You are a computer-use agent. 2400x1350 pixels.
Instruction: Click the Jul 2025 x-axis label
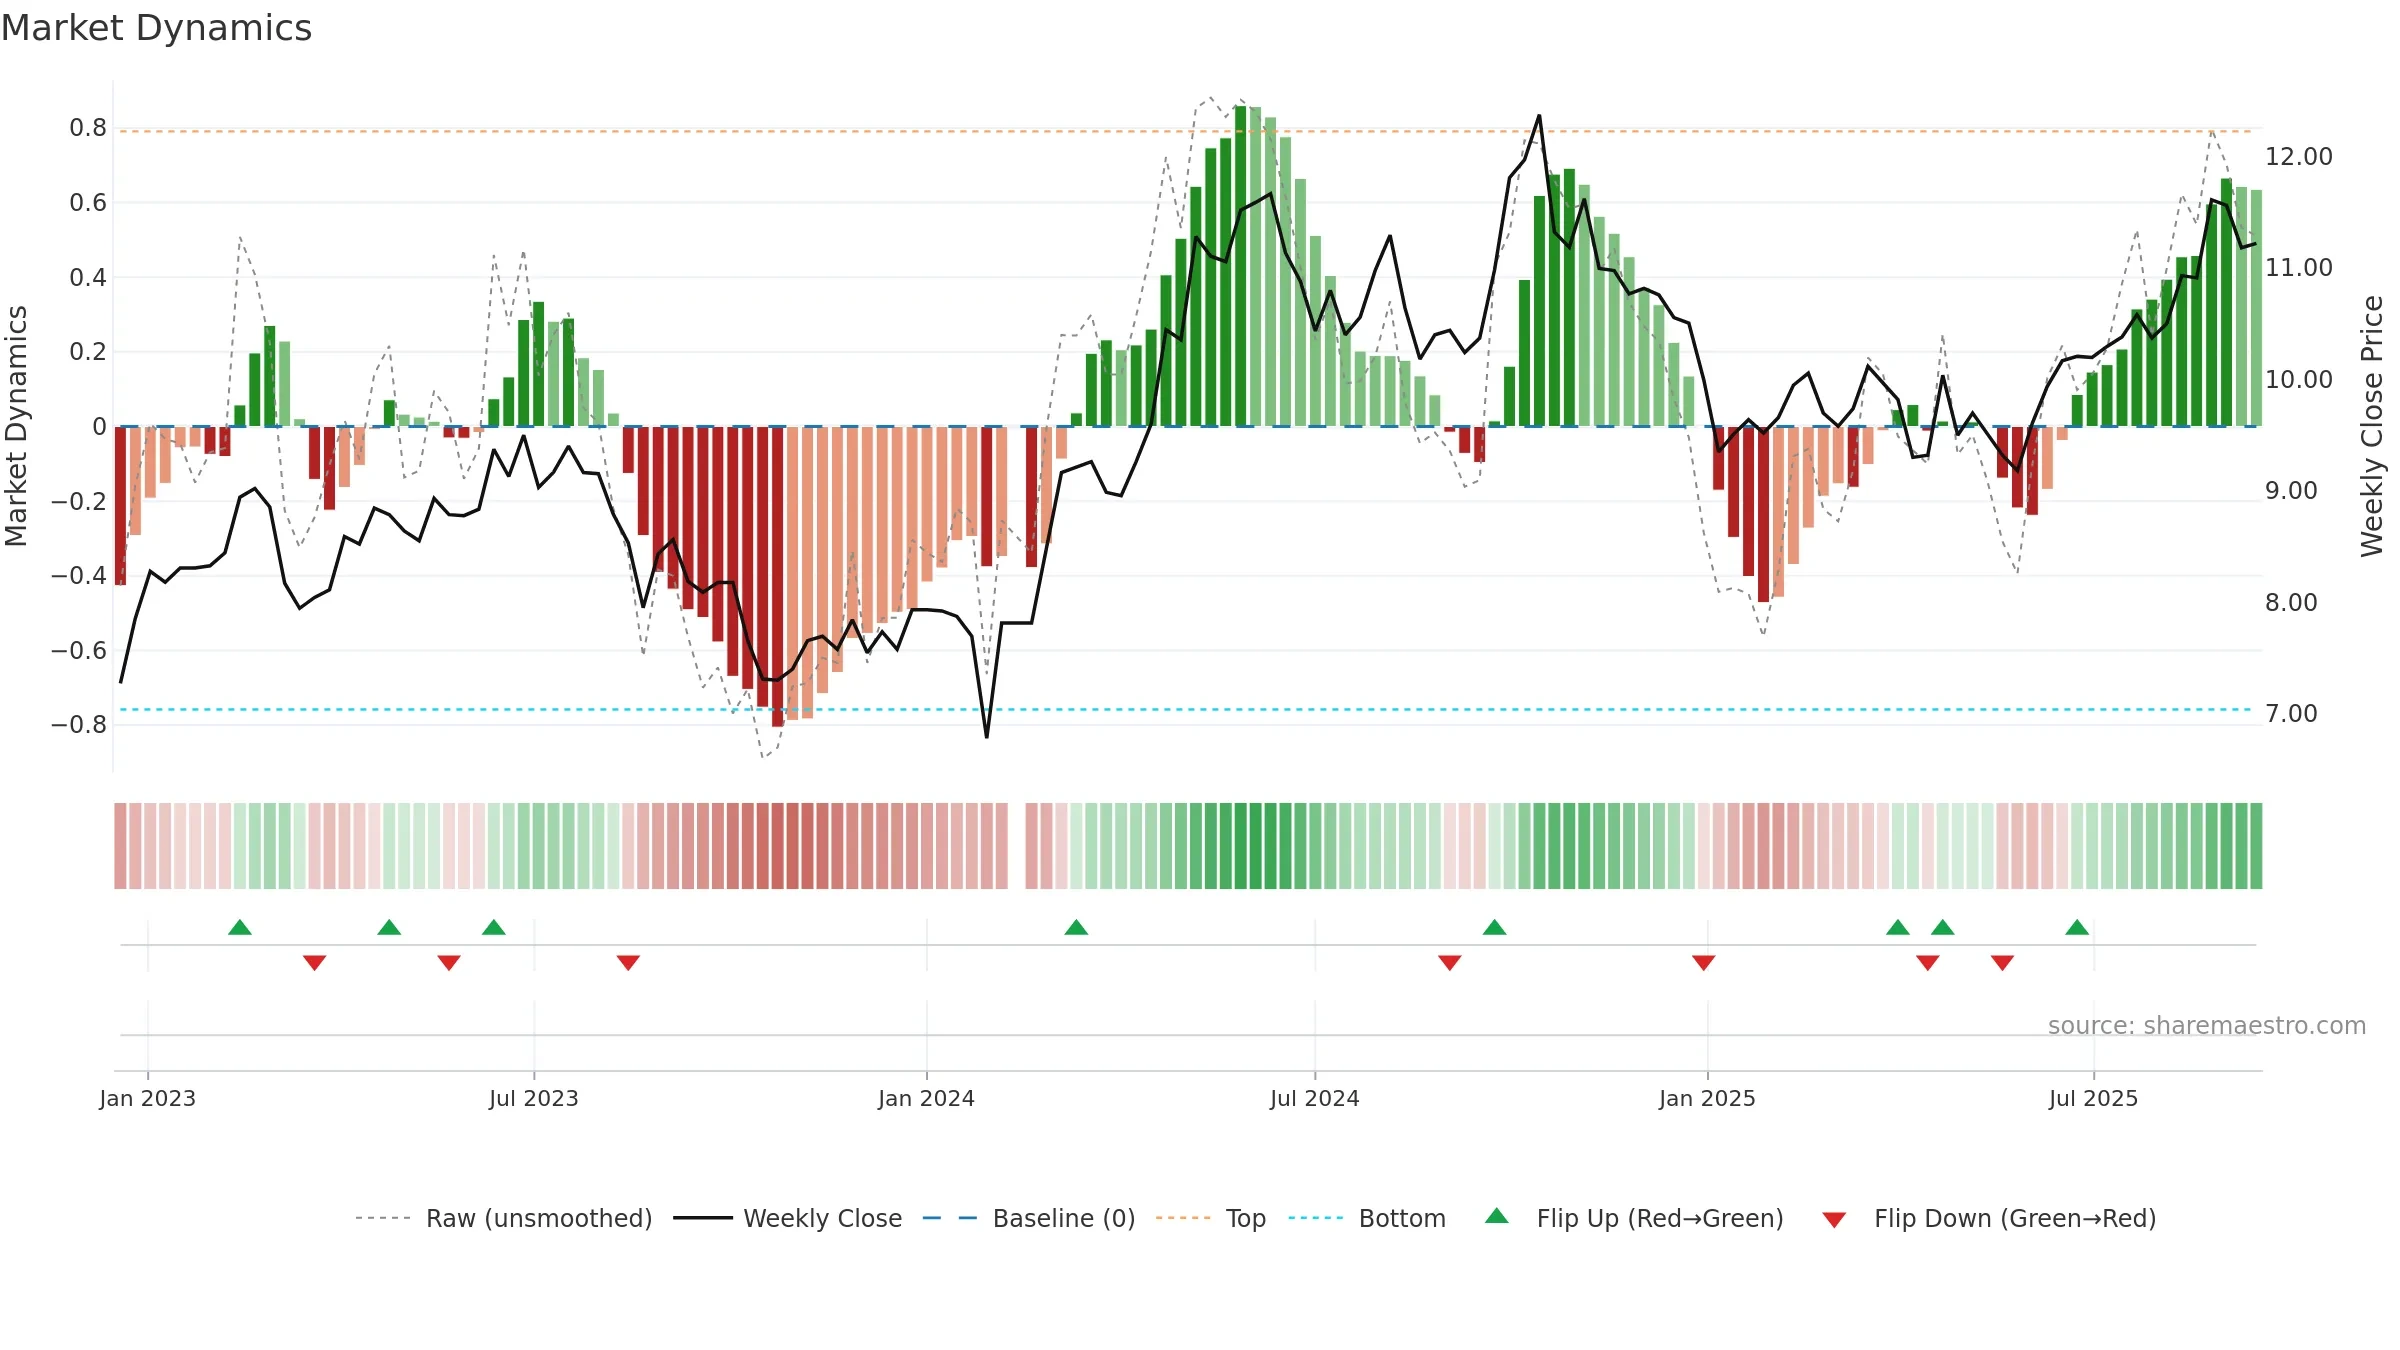coord(2094,1098)
